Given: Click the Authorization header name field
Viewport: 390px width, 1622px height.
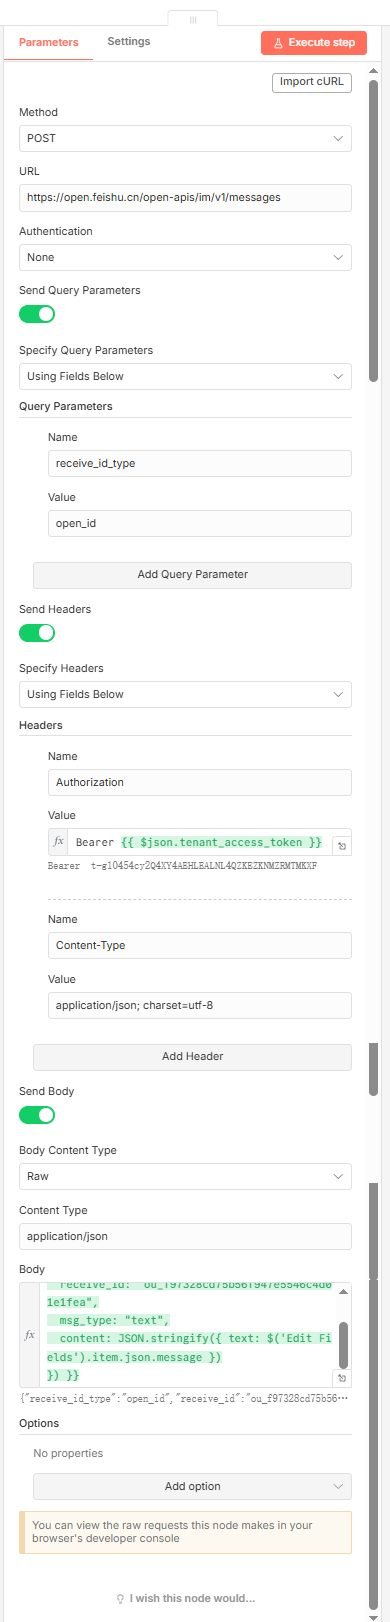Looking at the screenshot, I should [x=200, y=782].
